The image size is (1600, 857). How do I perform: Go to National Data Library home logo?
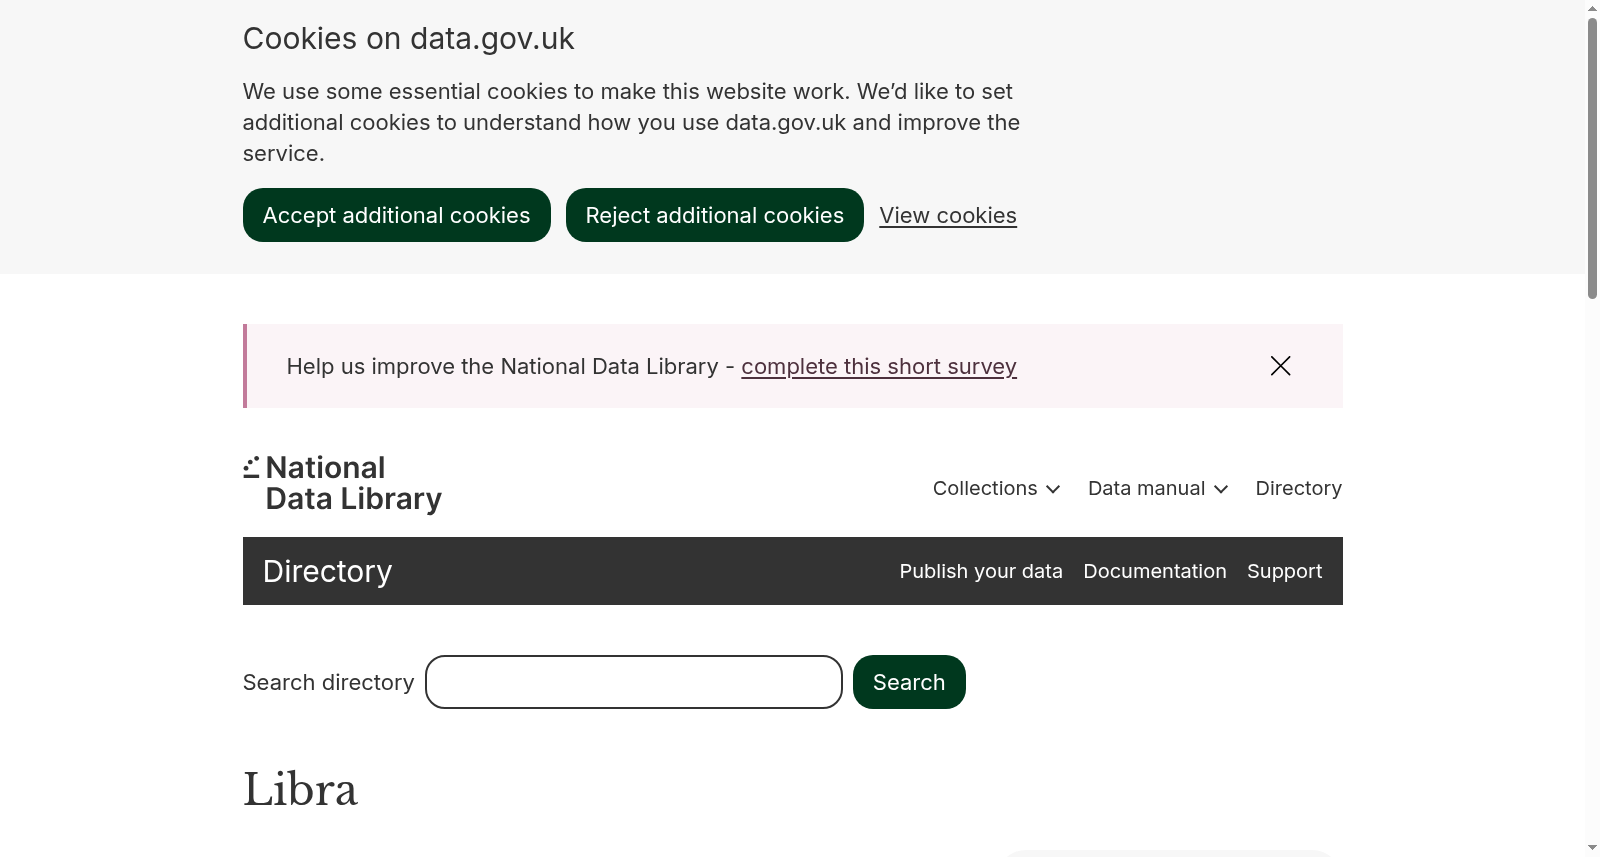(x=343, y=484)
